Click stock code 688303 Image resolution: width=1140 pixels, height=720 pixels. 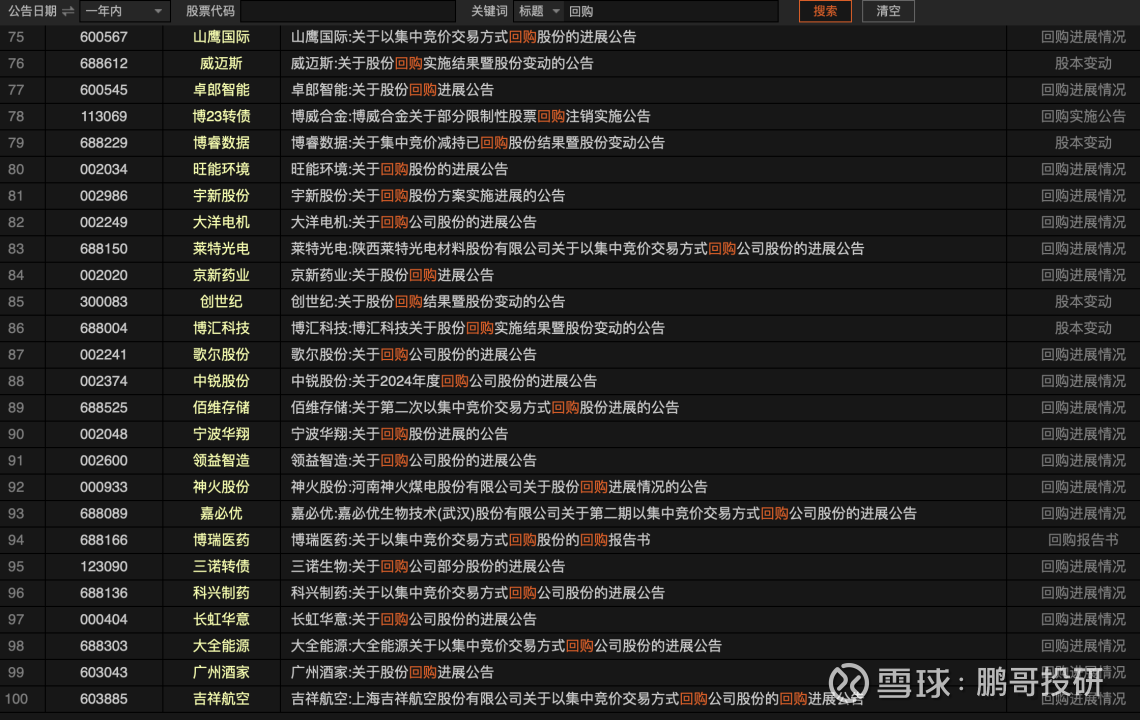pyautogui.click(x=104, y=646)
